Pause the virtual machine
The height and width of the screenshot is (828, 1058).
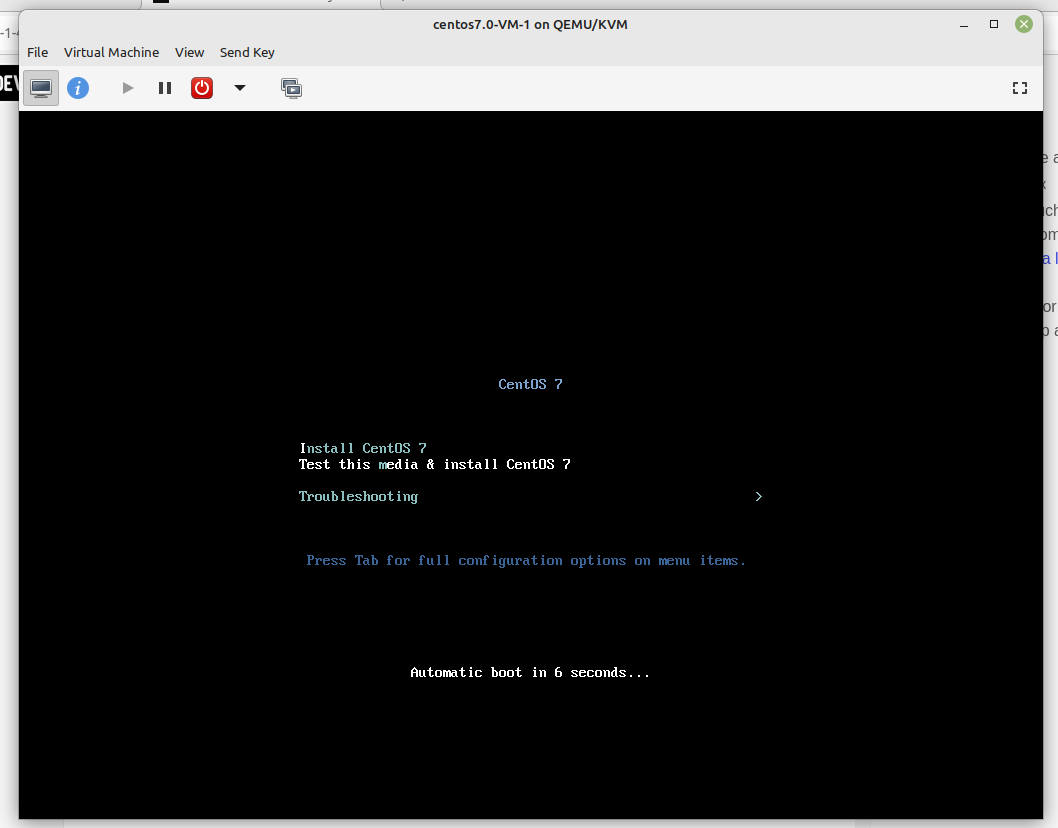tap(165, 88)
